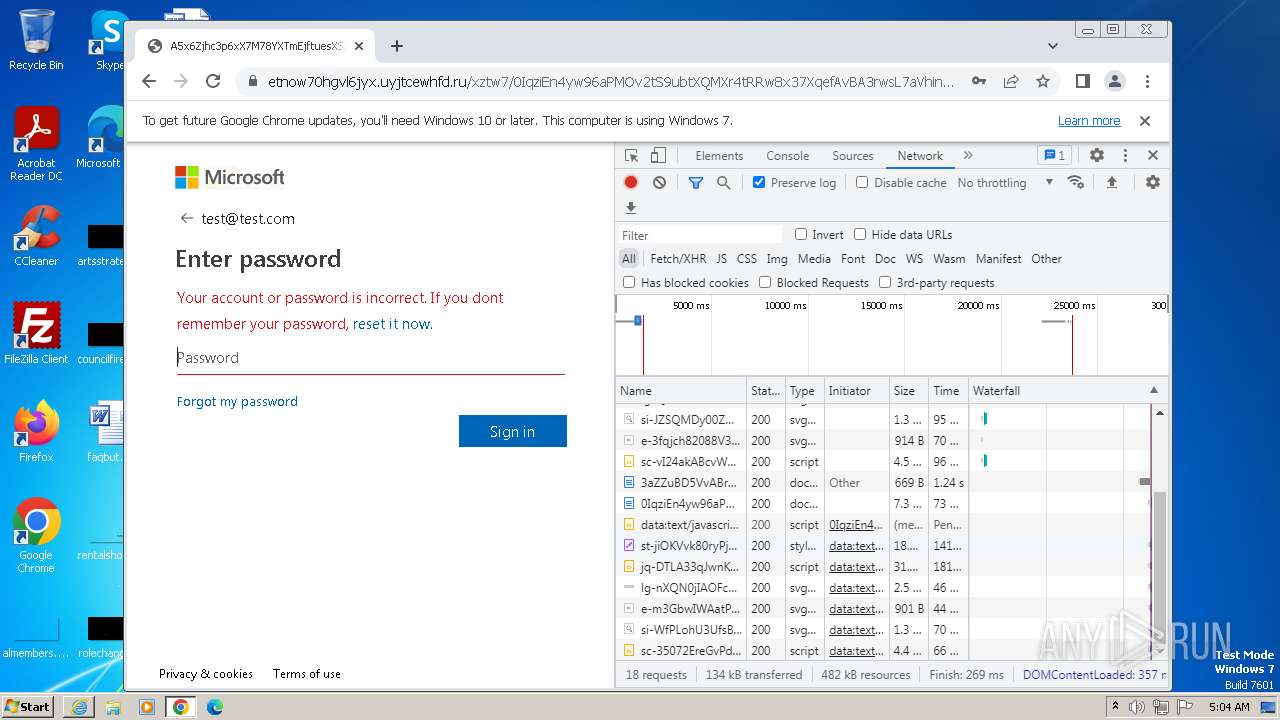The width and height of the screenshot is (1280, 720).
Task: Bookmark this page with star icon
Action: pyautogui.click(x=1043, y=81)
